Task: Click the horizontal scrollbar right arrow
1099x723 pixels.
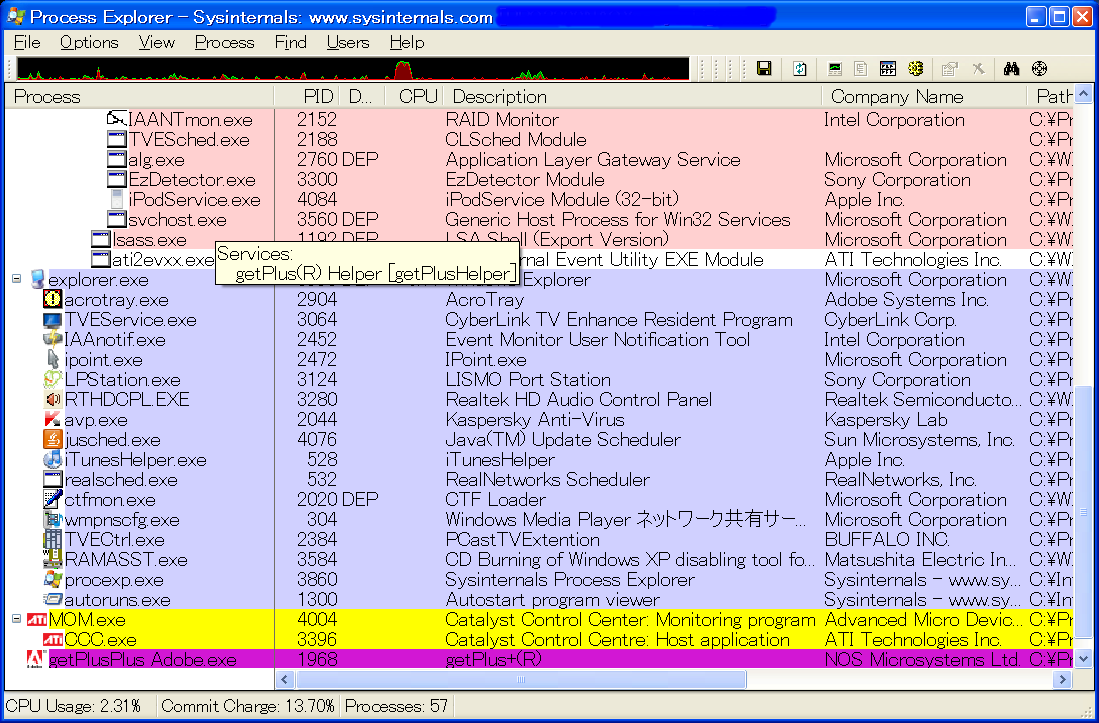Action: pyautogui.click(x=1063, y=679)
